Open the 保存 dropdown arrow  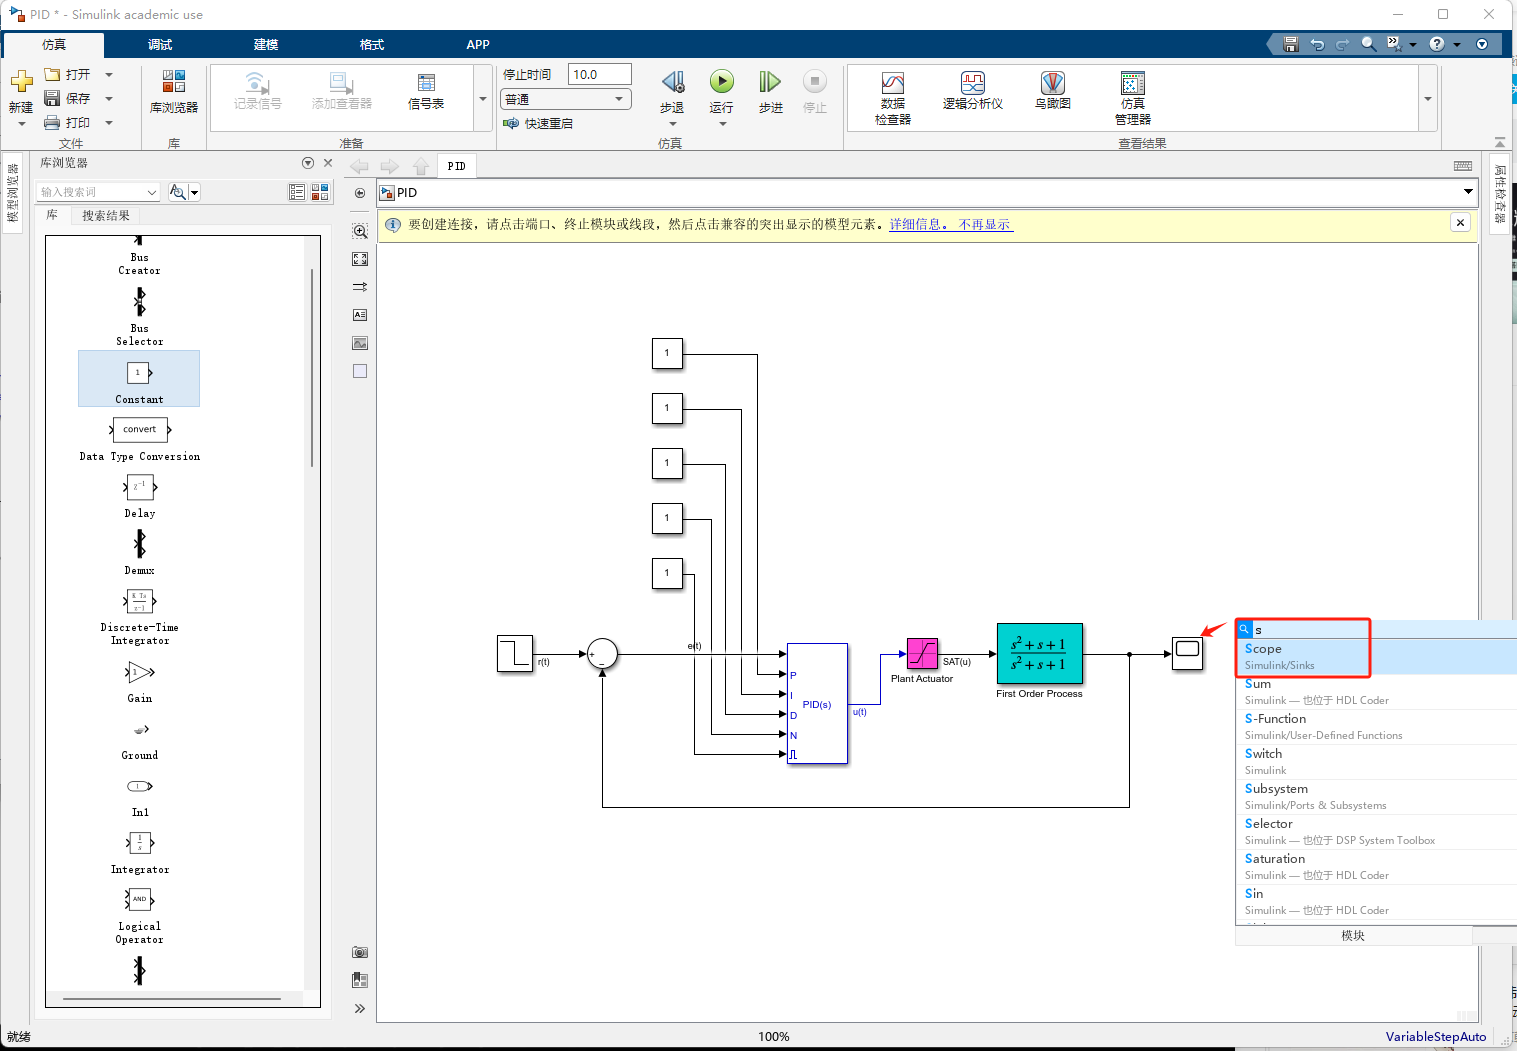tap(109, 99)
